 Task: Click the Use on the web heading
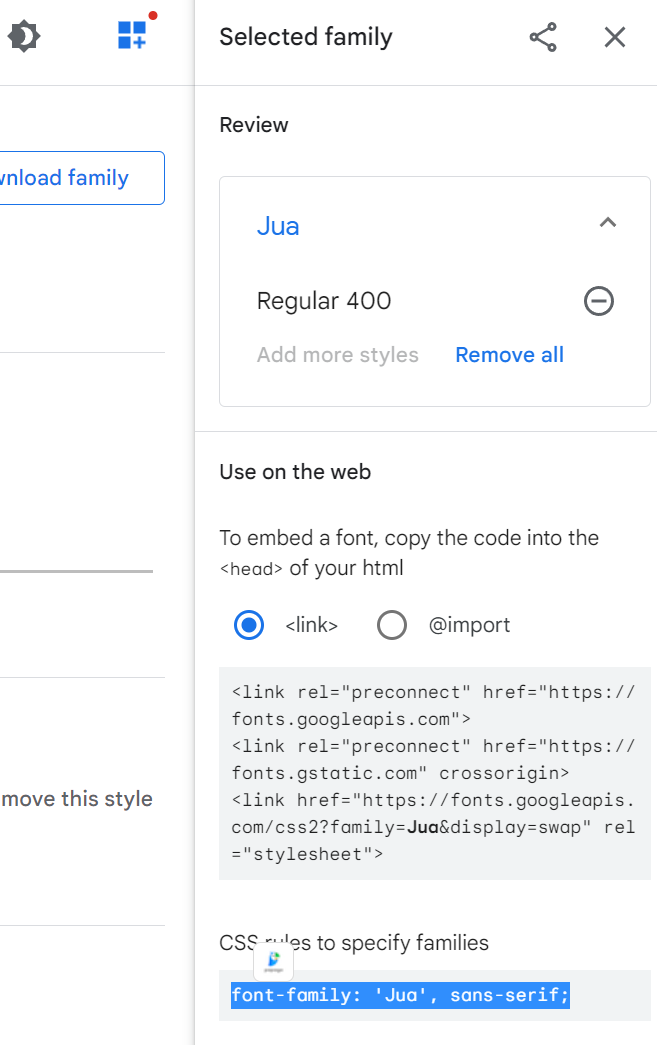point(295,472)
